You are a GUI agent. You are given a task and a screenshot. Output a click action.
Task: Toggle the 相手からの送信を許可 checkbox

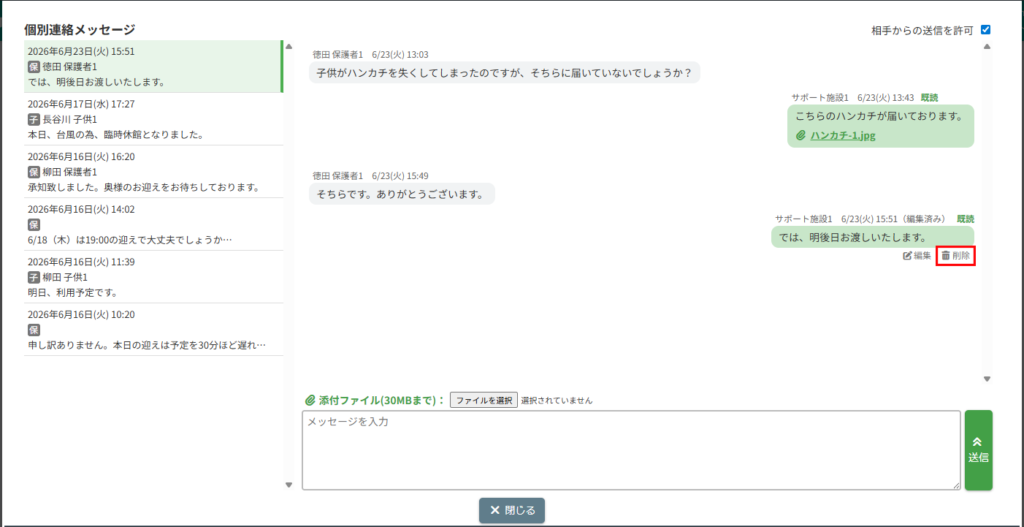(x=985, y=29)
